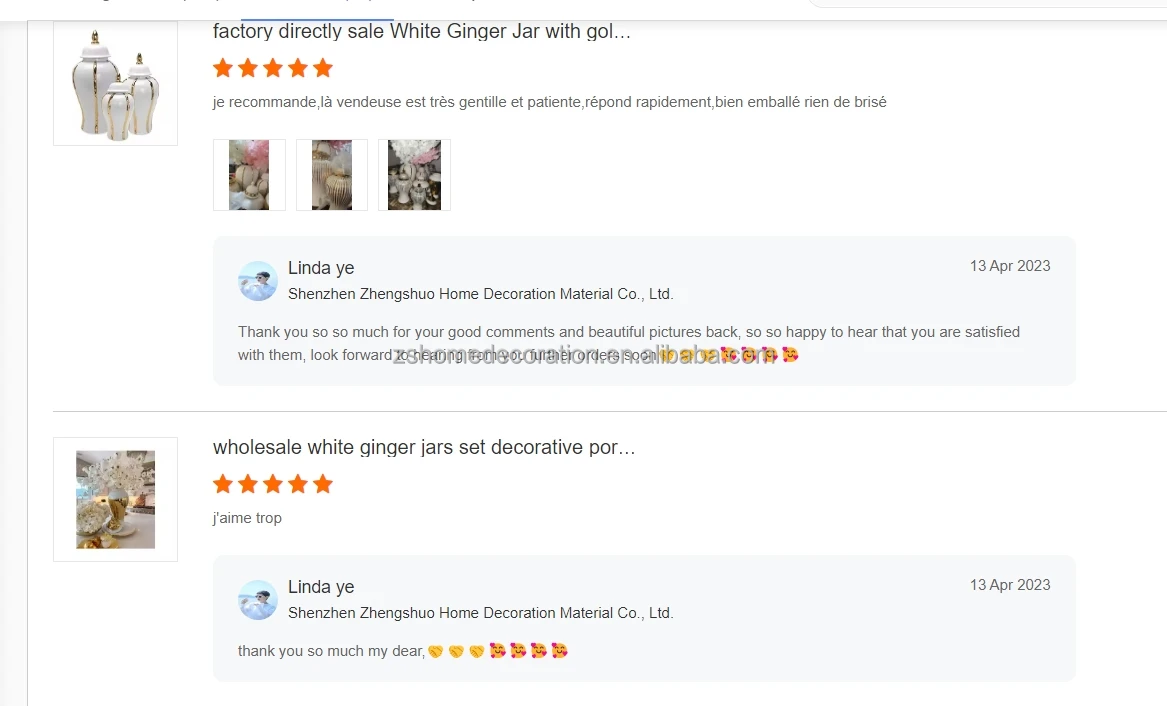Click Linda ye avatar in first reply
Viewport: 1167px width, 706px height.
(x=258, y=280)
